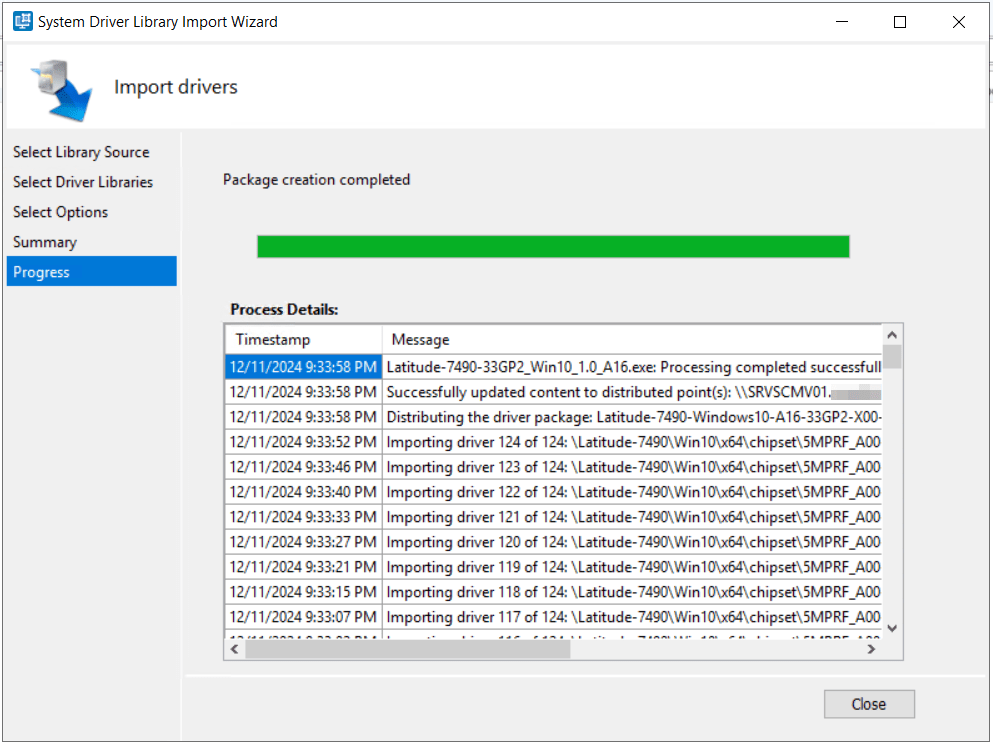Select the Progress step in the sidebar
The image size is (993, 746).
coord(42,272)
